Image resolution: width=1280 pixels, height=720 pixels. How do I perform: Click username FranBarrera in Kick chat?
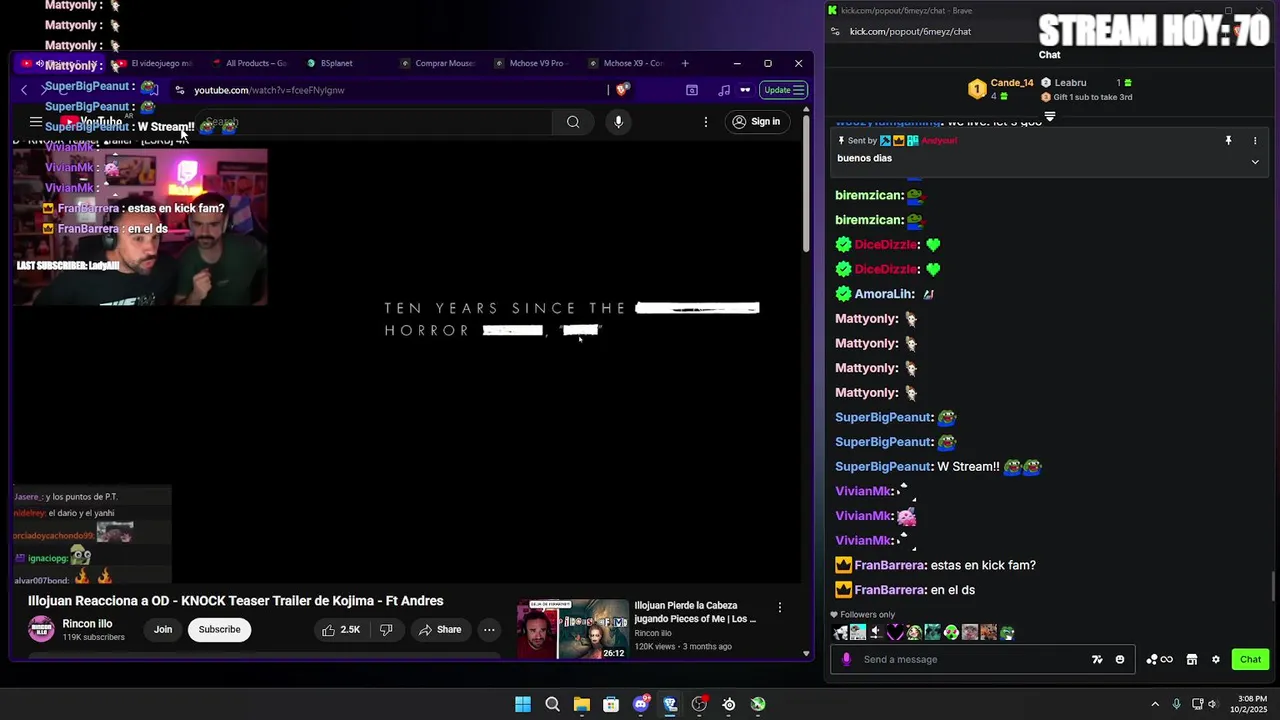pos(889,565)
